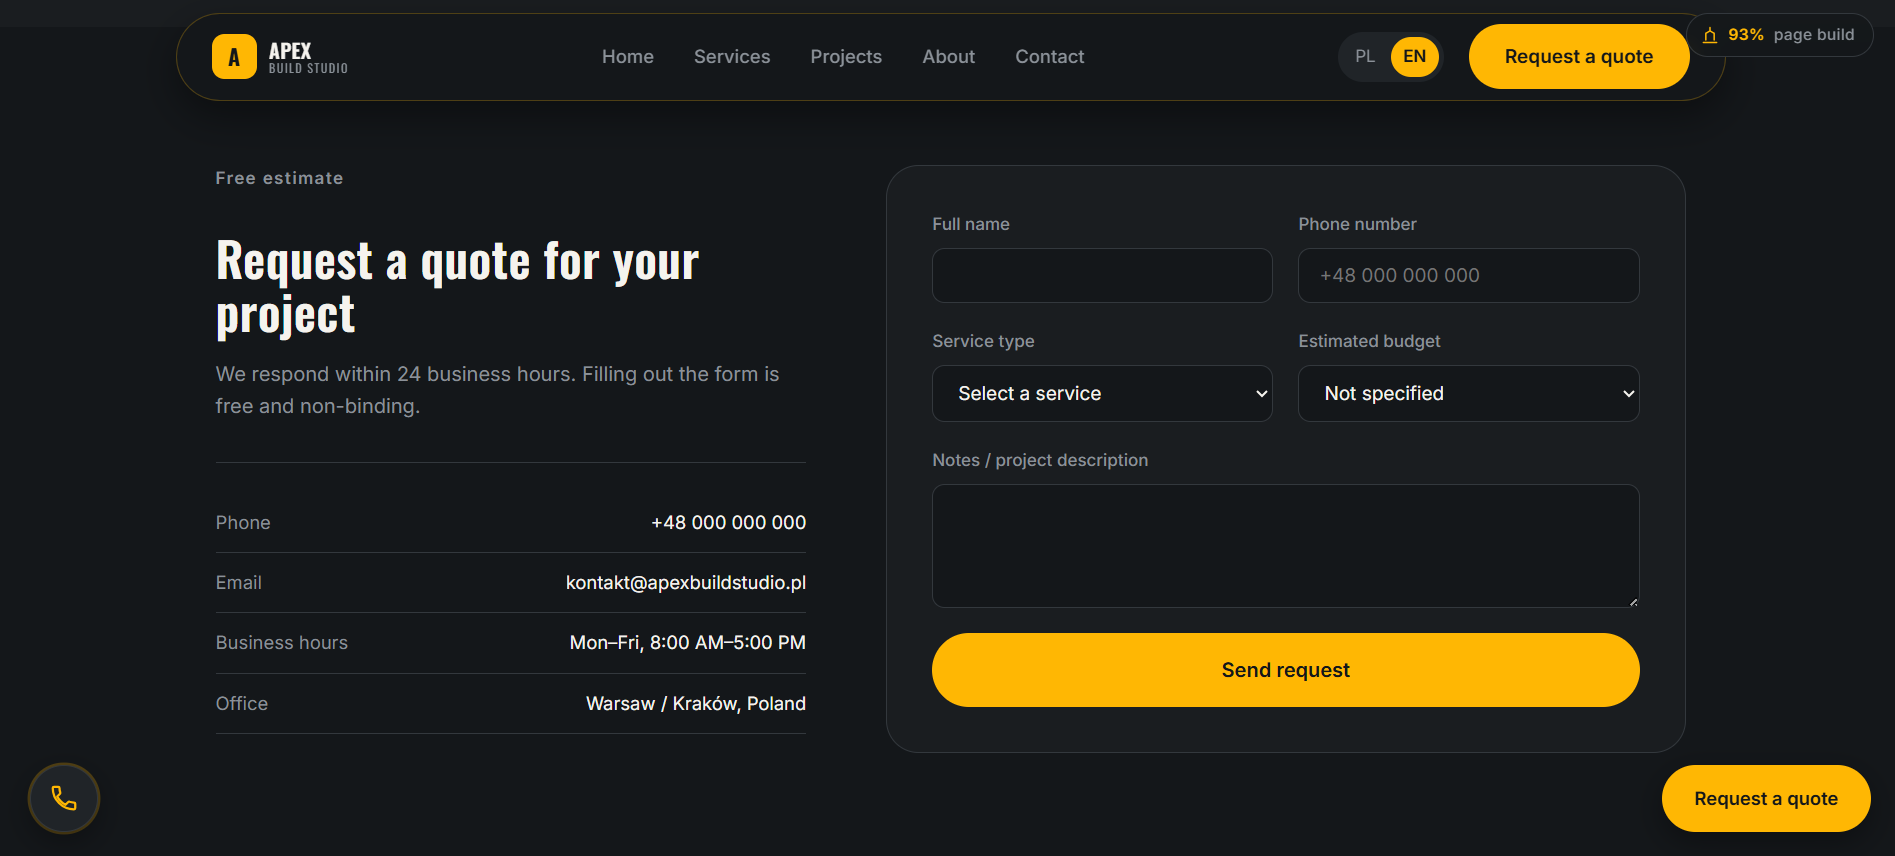Click the textarea resize handle corner
The image size is (1895, 856).
point(1633,601)
